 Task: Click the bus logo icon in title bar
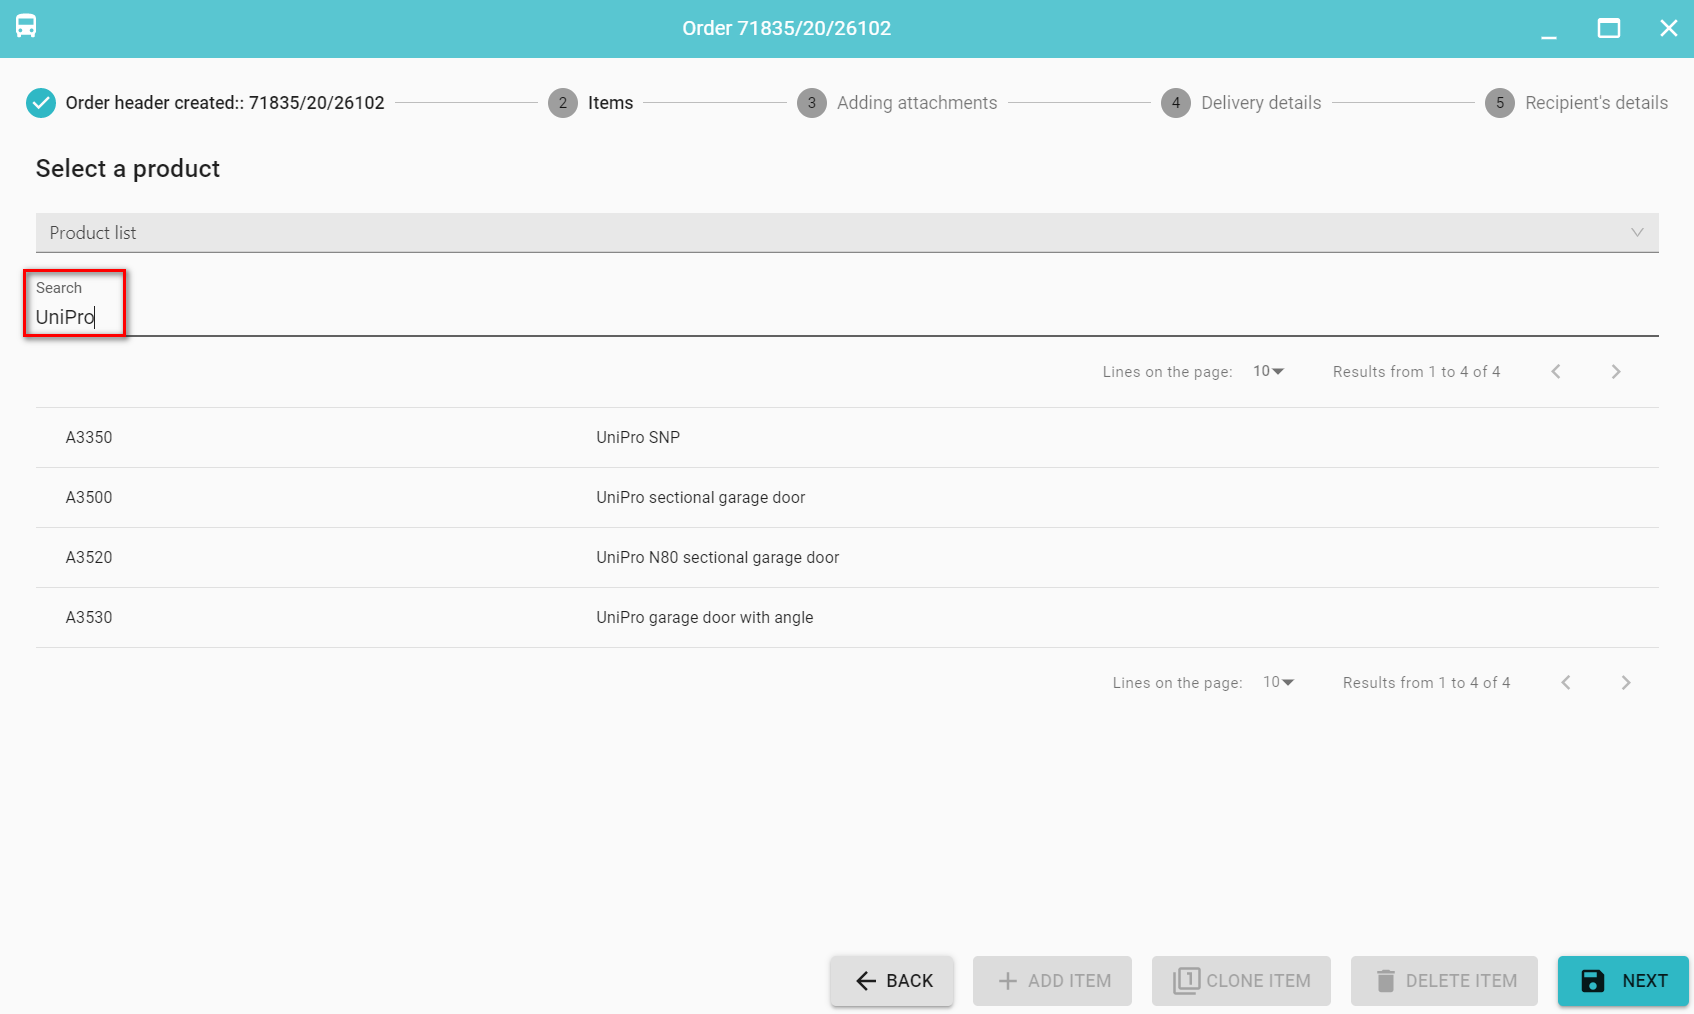(x=26, y=27)
